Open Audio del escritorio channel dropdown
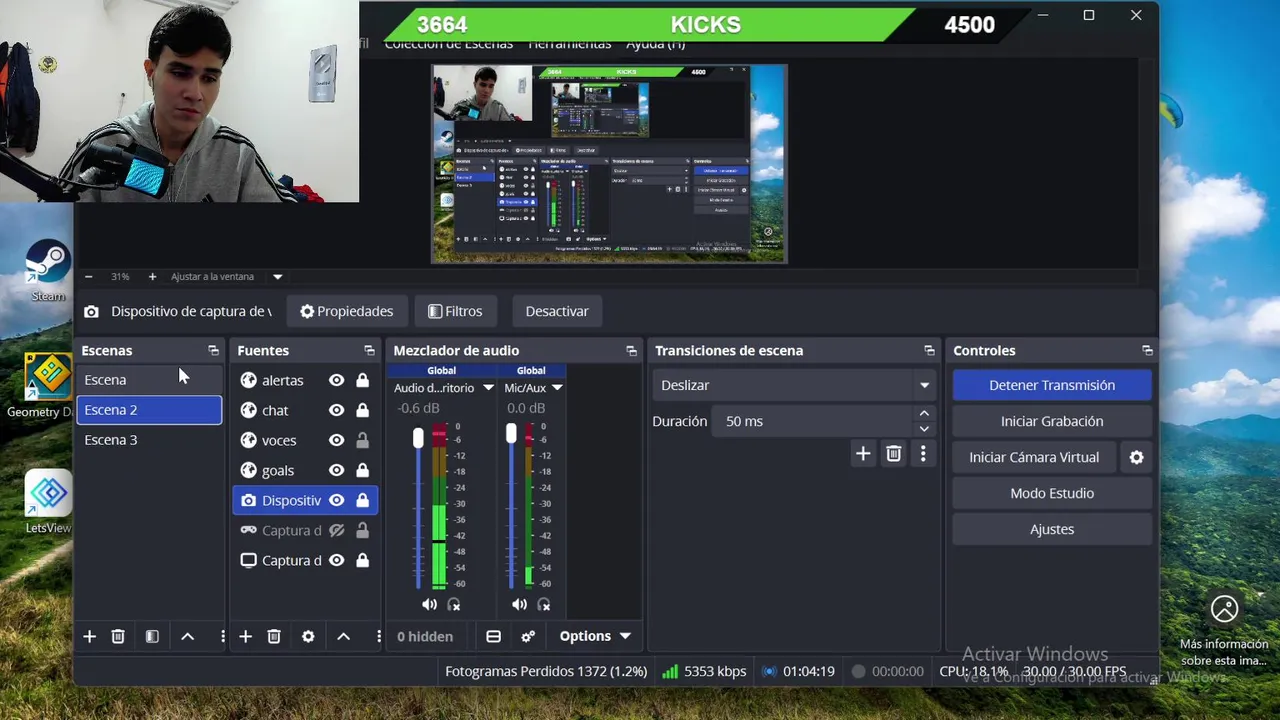Viewport: 1280px width, 720px height. pyautogui.click(x=488, y=388)
